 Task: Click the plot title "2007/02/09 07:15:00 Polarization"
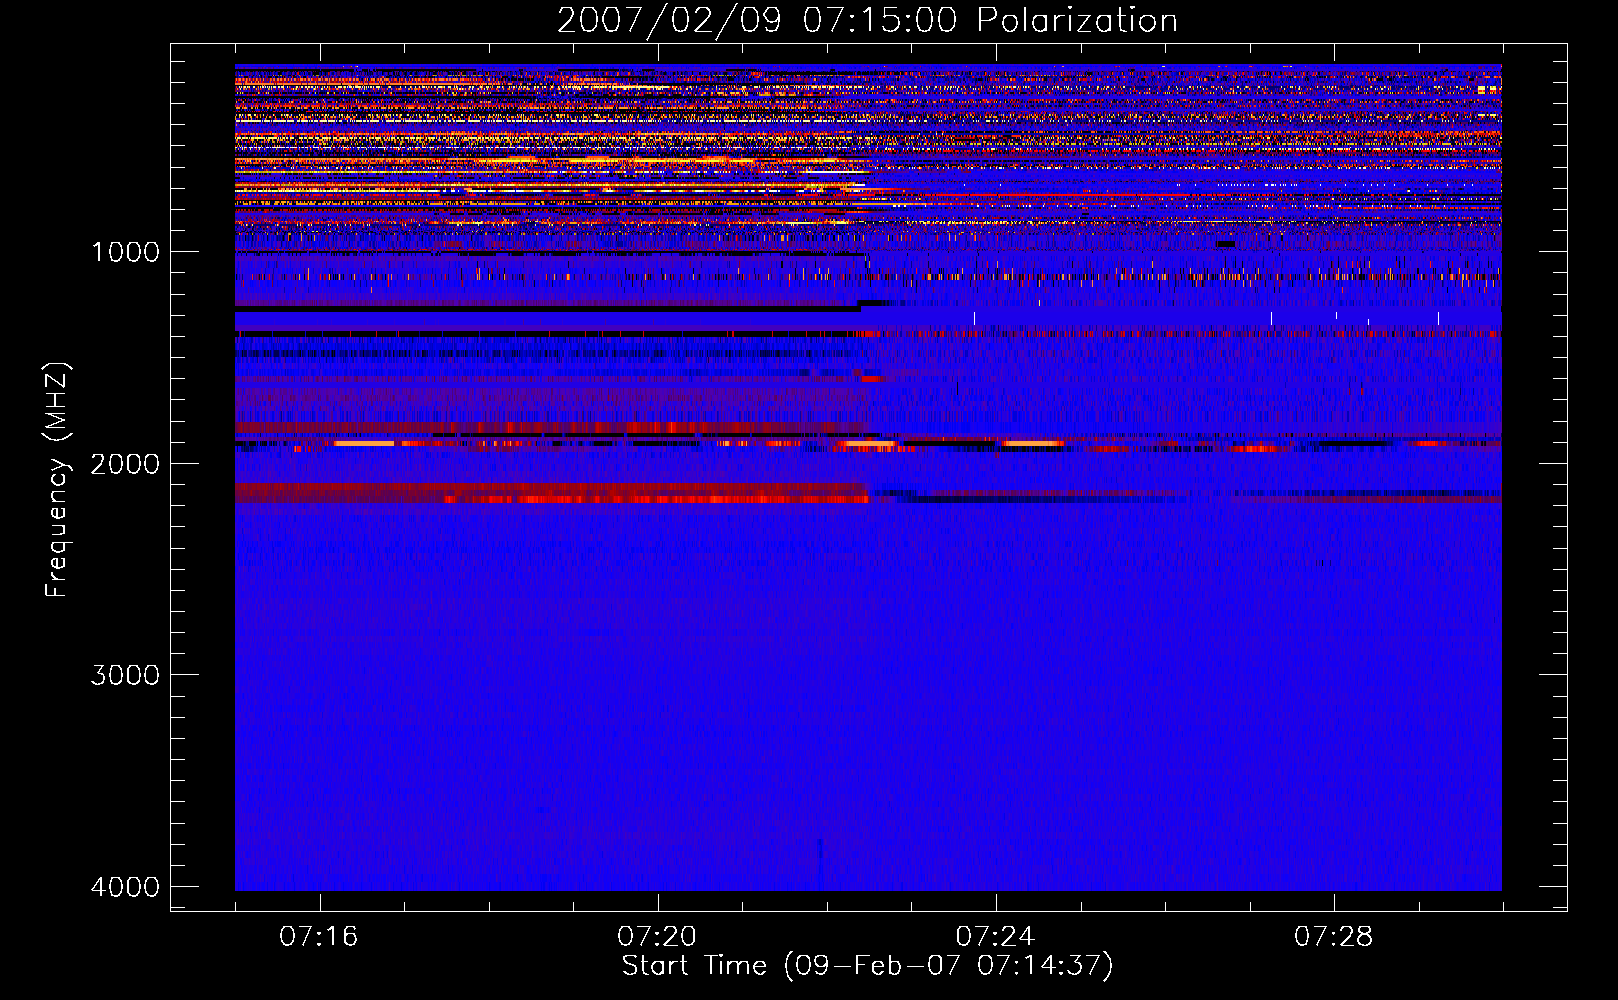pyautogui.click(x=867, y=21)
